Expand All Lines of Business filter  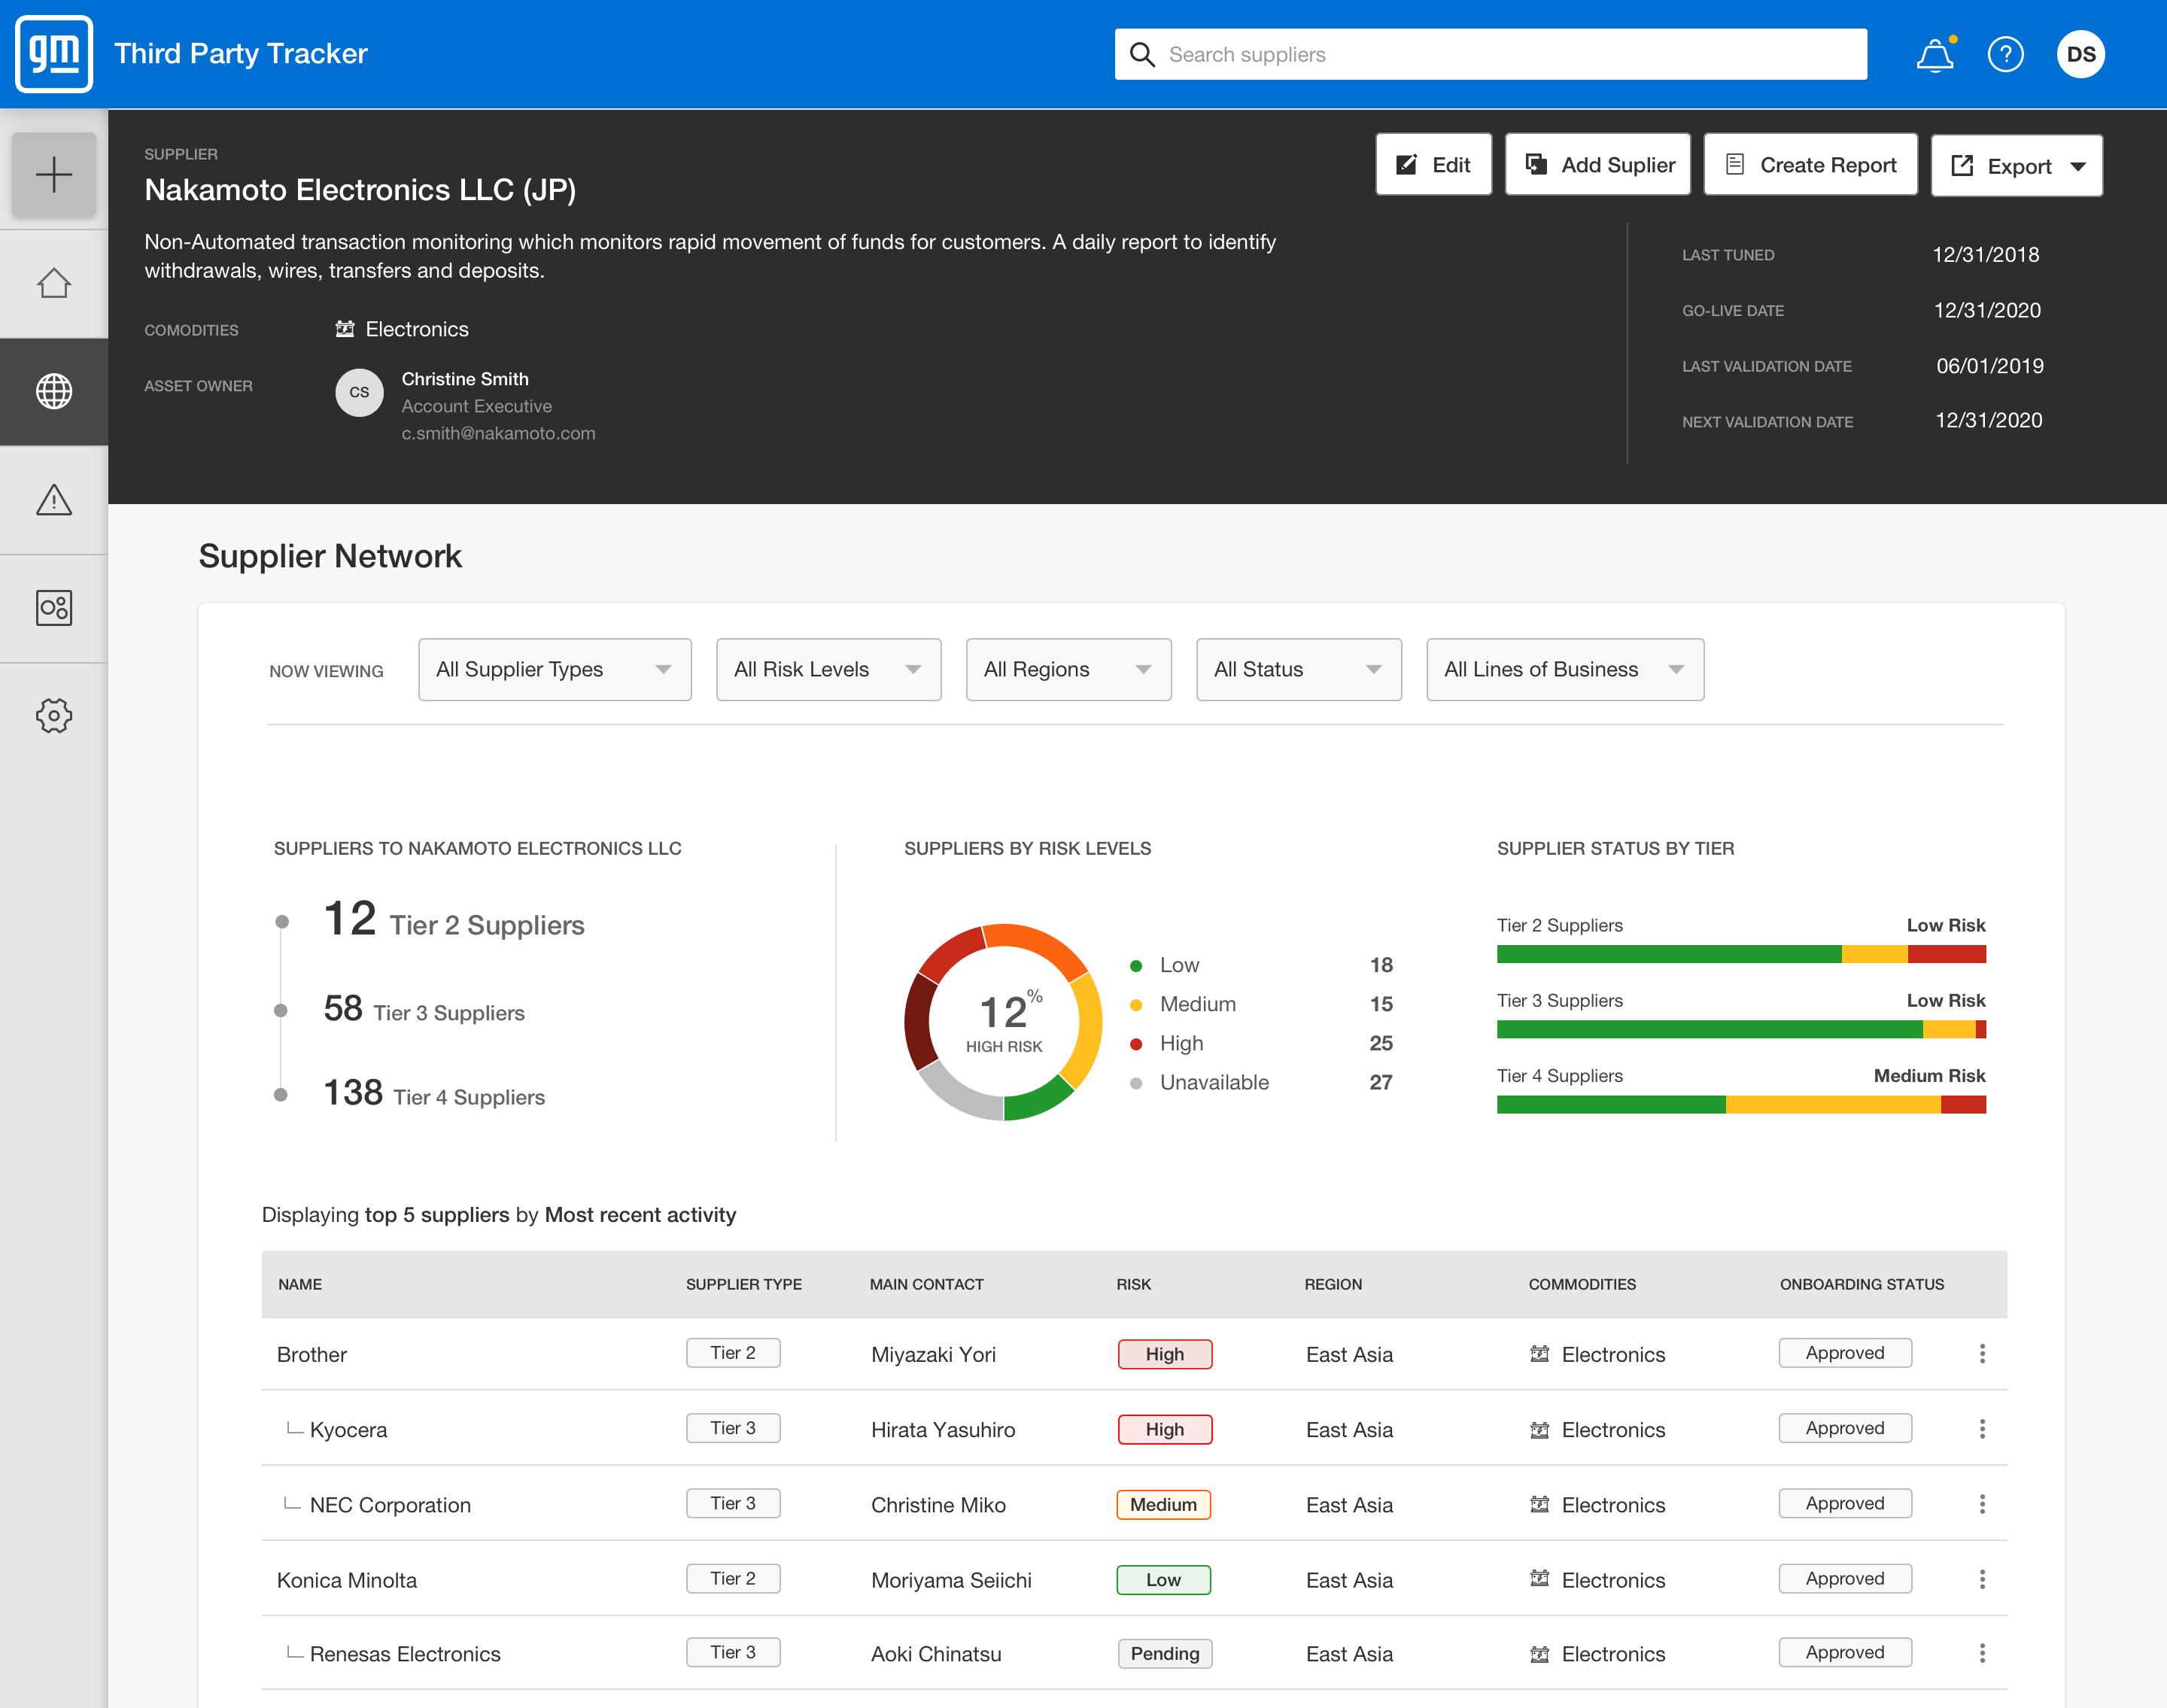coord(1565,669)
